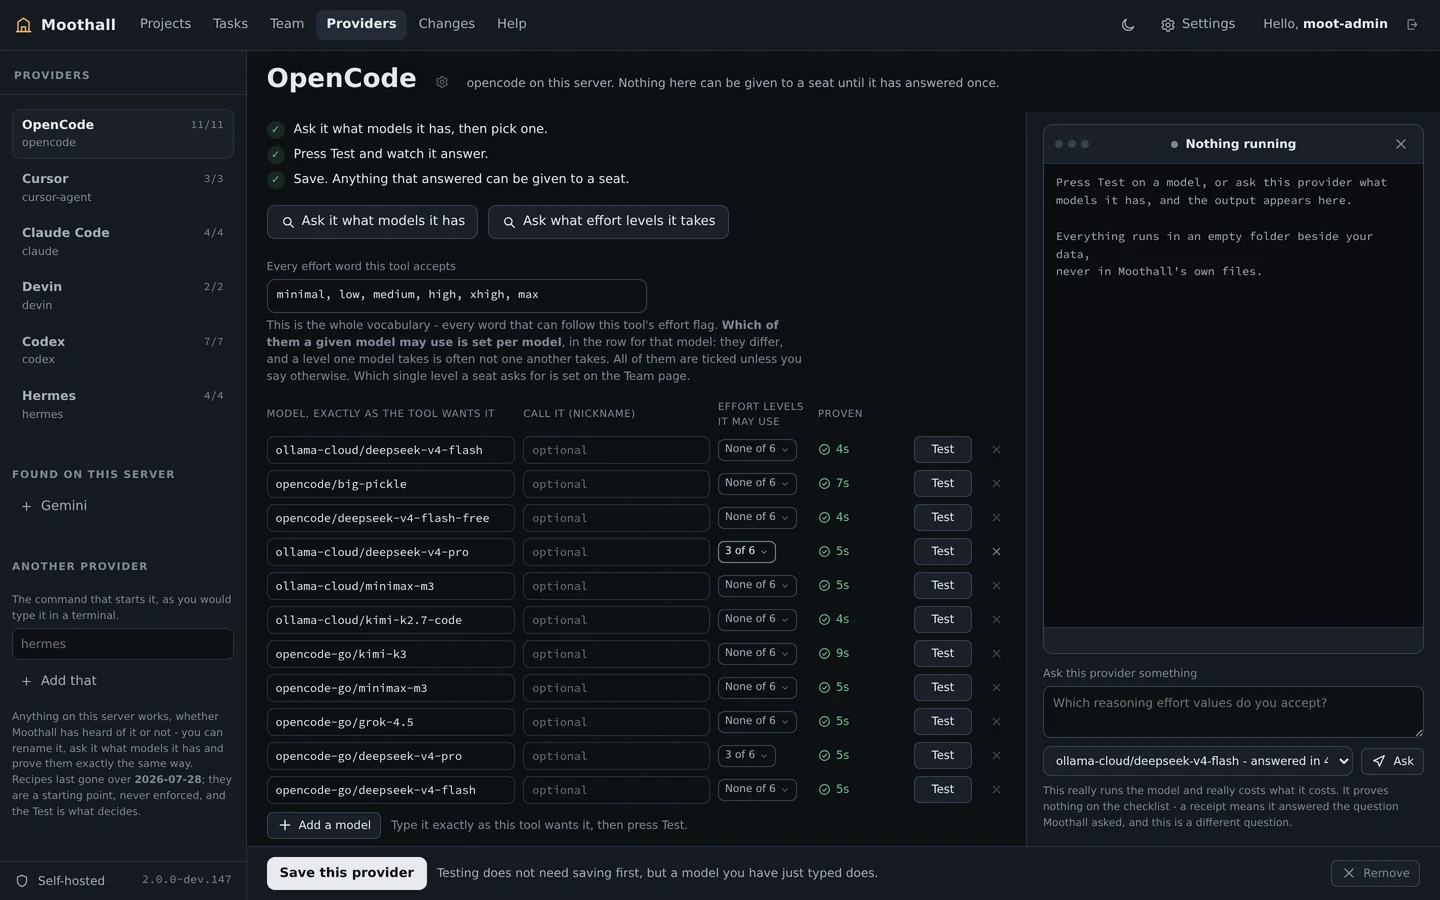Screen dimensions: 1440x900
Task: Click the plus icon beside Gemini
Action: [27, 506]
